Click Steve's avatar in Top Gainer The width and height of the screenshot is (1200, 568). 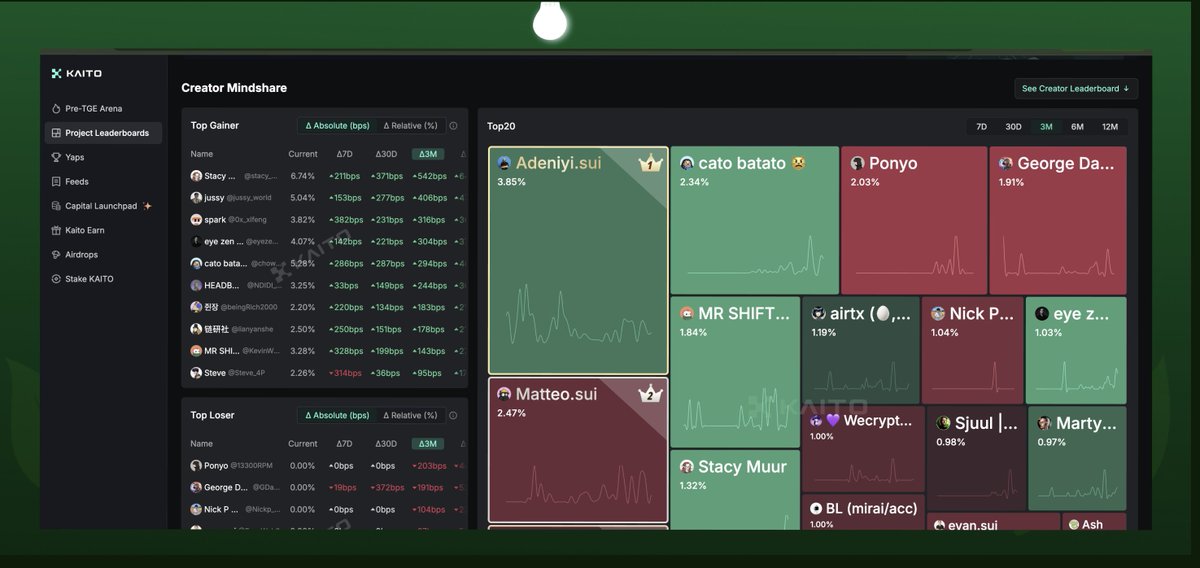pos(196,373)
